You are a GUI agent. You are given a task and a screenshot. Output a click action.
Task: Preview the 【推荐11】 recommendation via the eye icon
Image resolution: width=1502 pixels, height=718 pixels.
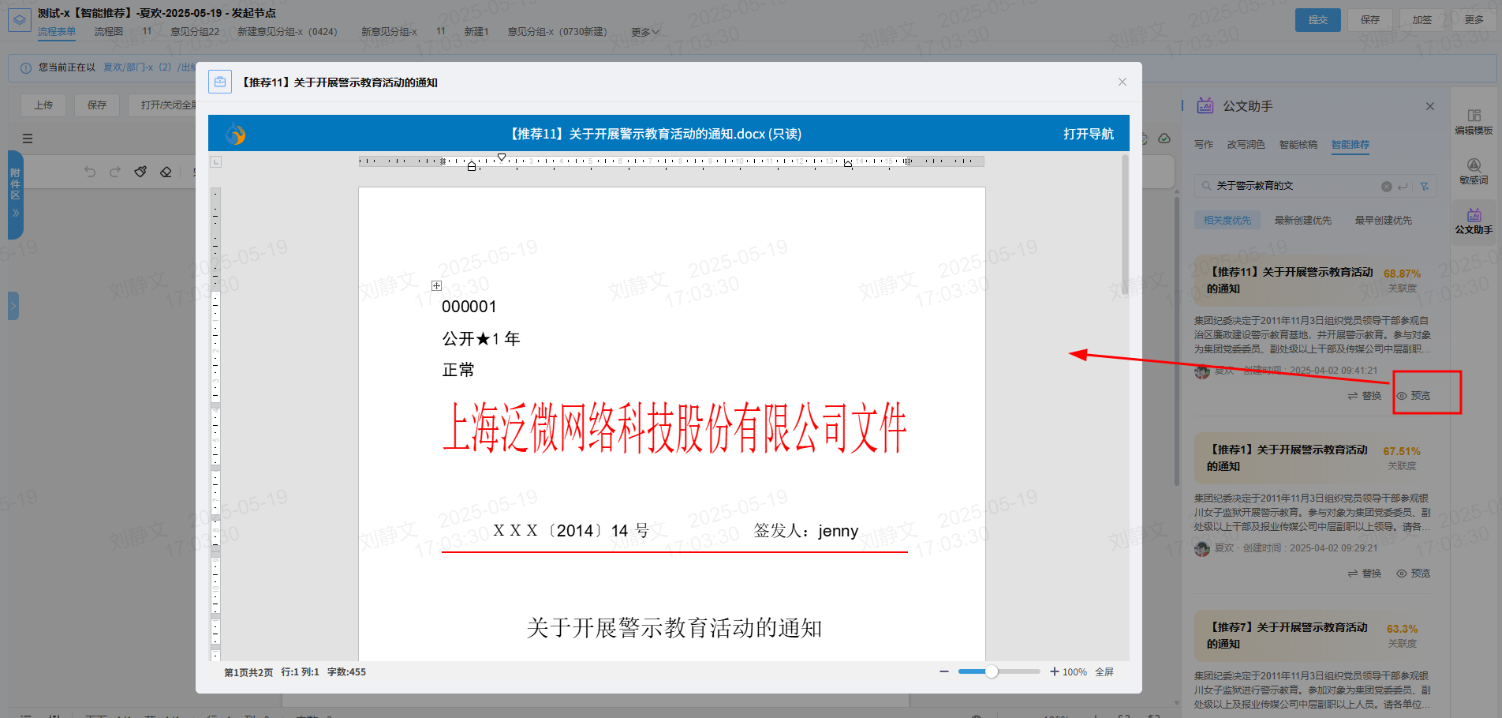1413,396
